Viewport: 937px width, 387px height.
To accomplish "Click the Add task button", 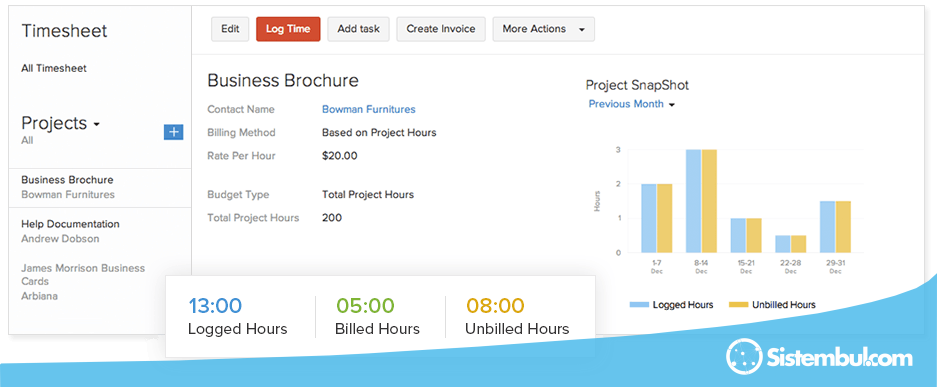I will coord(358,29).
